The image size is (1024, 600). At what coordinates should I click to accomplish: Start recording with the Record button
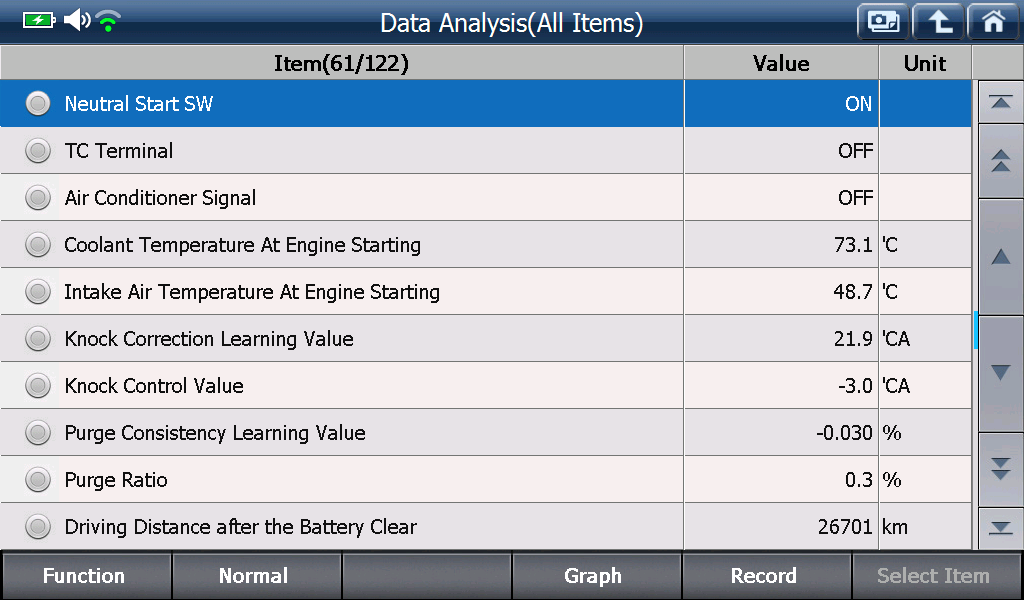[x=765, y=576]
